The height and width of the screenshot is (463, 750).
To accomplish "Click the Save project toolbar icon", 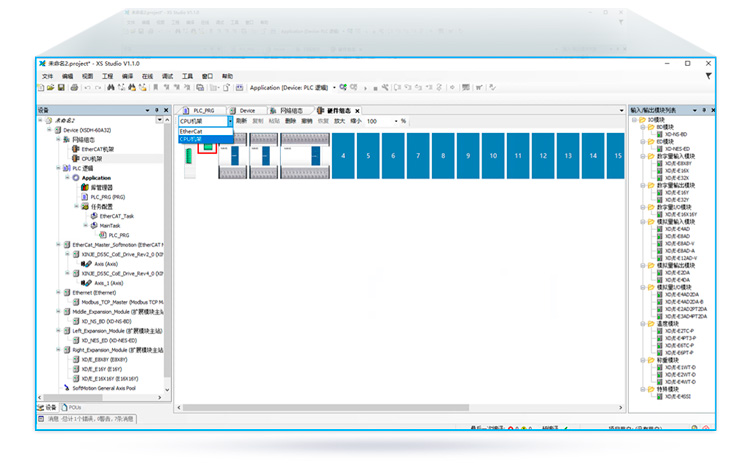I will pos(61,88).
